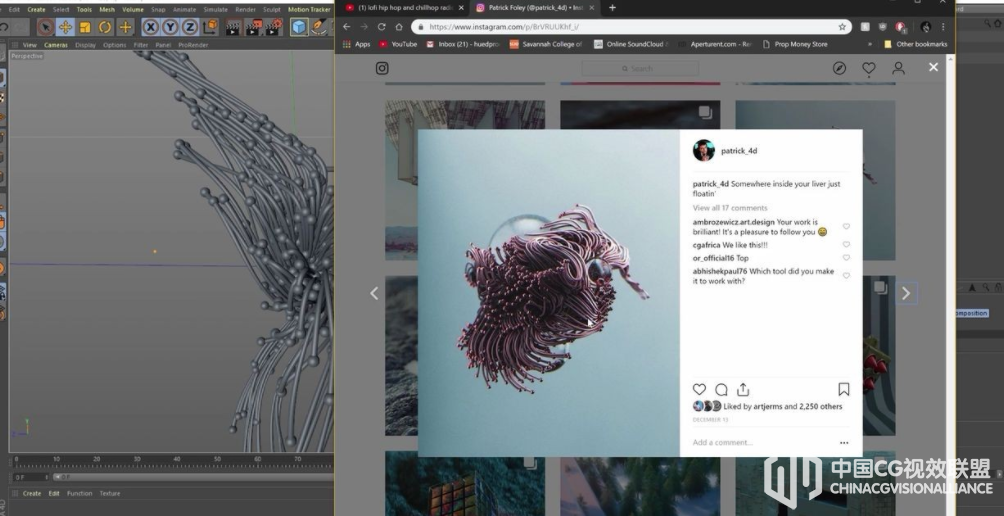Open the Motion Tracker menu

point(309,10)
